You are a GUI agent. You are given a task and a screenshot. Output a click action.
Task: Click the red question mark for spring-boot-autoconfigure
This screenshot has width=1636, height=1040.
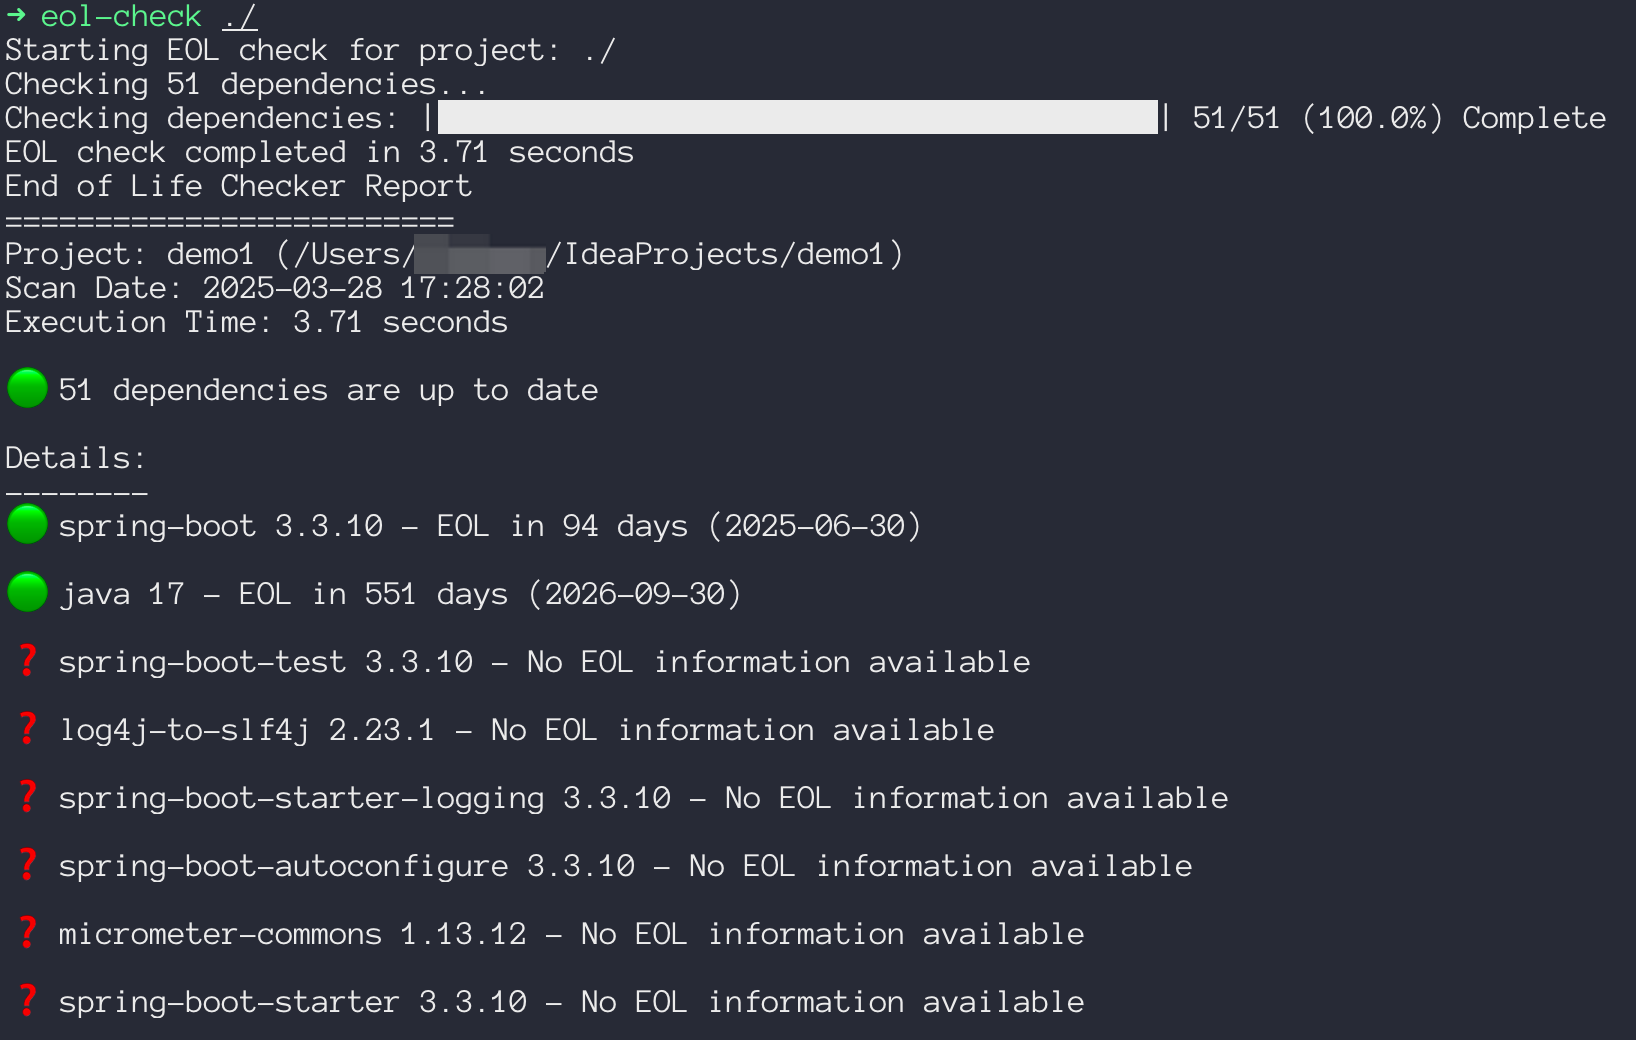point(28,864)
